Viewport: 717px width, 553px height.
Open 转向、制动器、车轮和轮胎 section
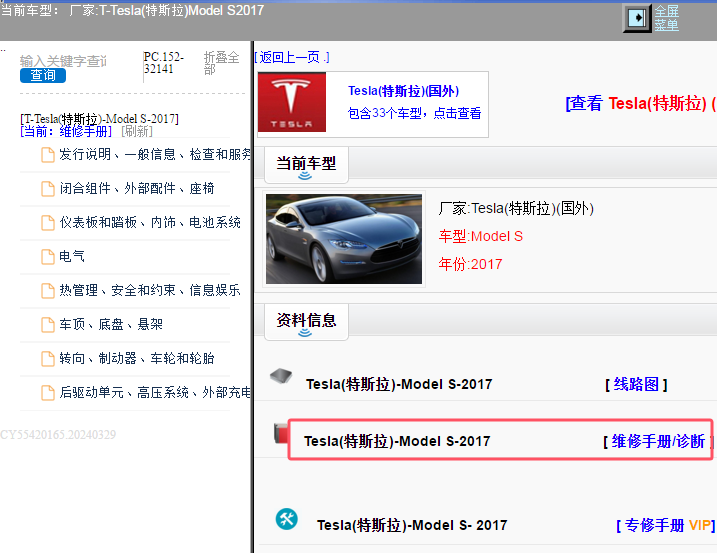click(x=137, y=358)
